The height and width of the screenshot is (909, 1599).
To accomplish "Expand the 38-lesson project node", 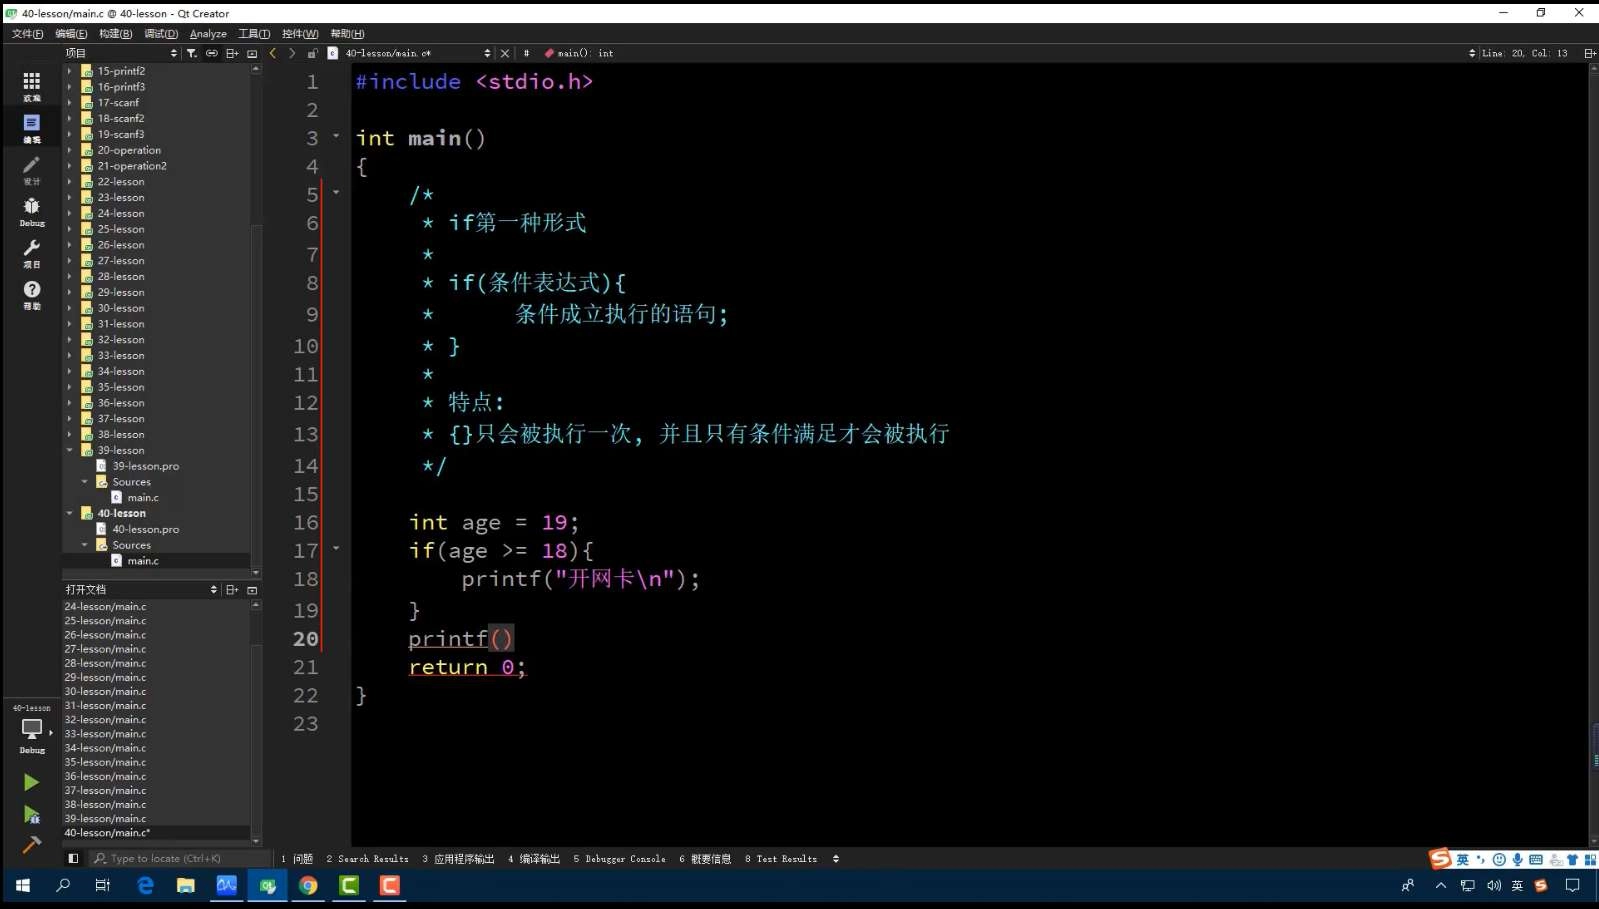I will 70,434.
